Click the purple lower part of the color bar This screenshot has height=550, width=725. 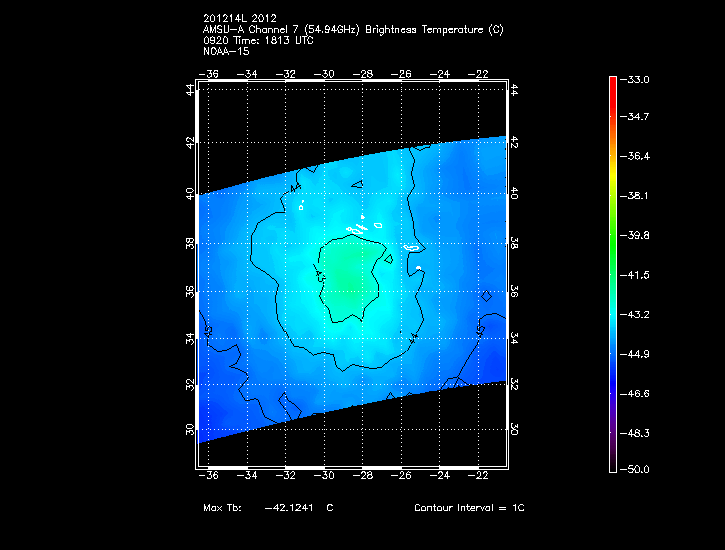pos(612,425)
